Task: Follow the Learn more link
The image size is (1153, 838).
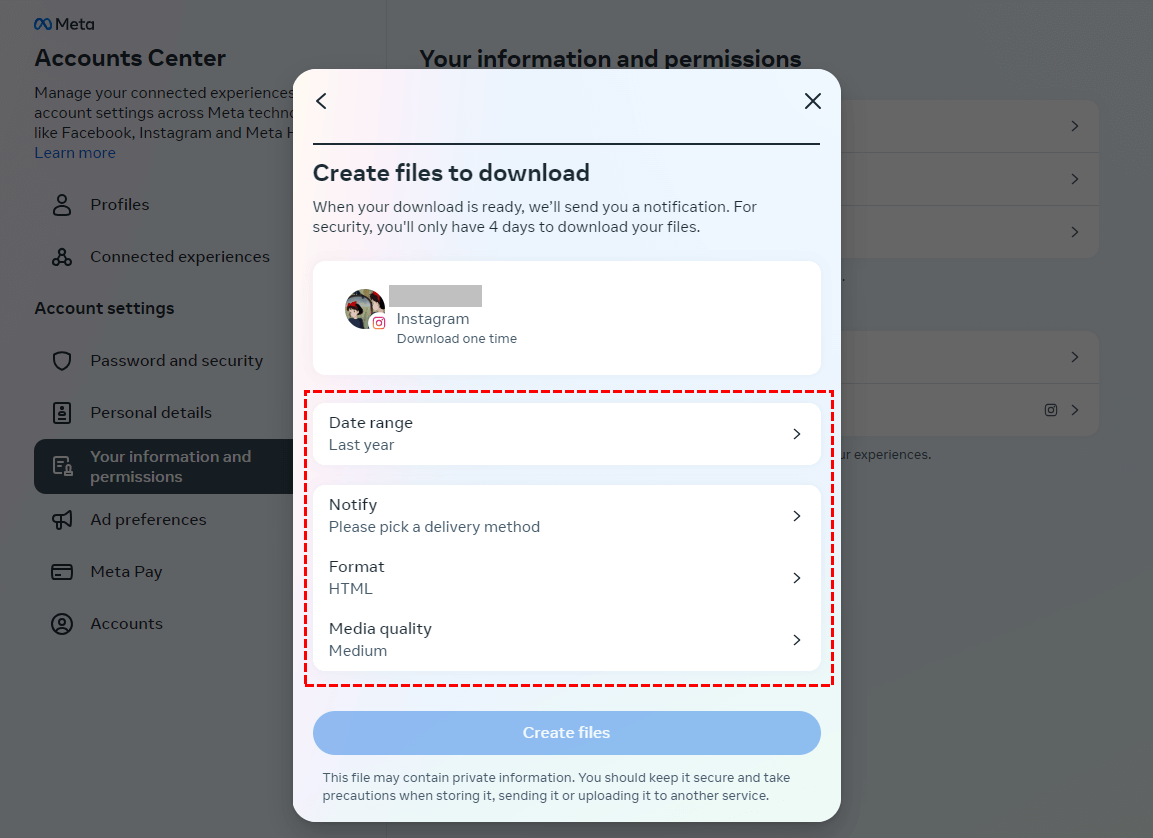Action: (75, 153)
